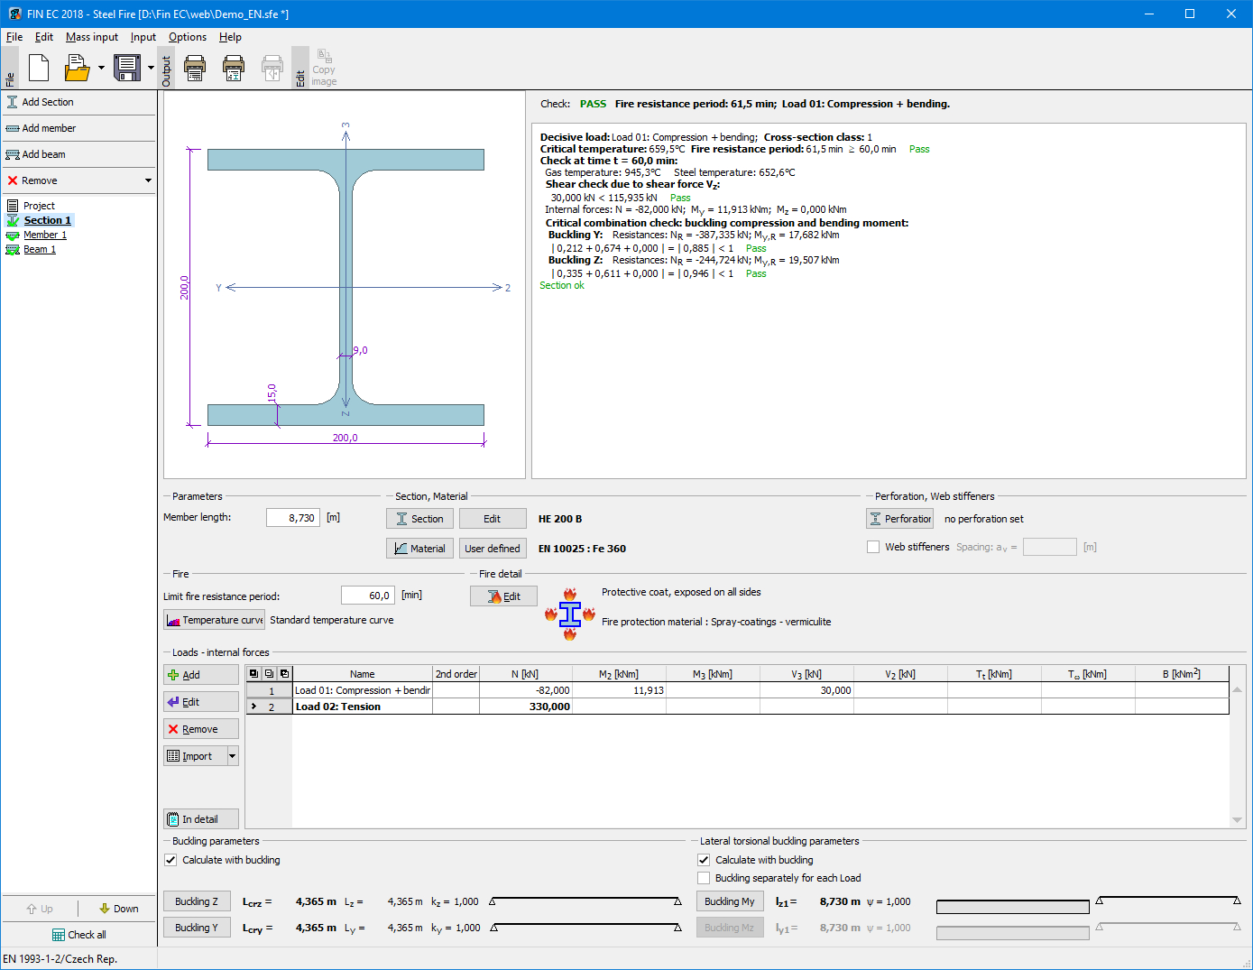Save the project with the floppy disk icon

(125, 67)
